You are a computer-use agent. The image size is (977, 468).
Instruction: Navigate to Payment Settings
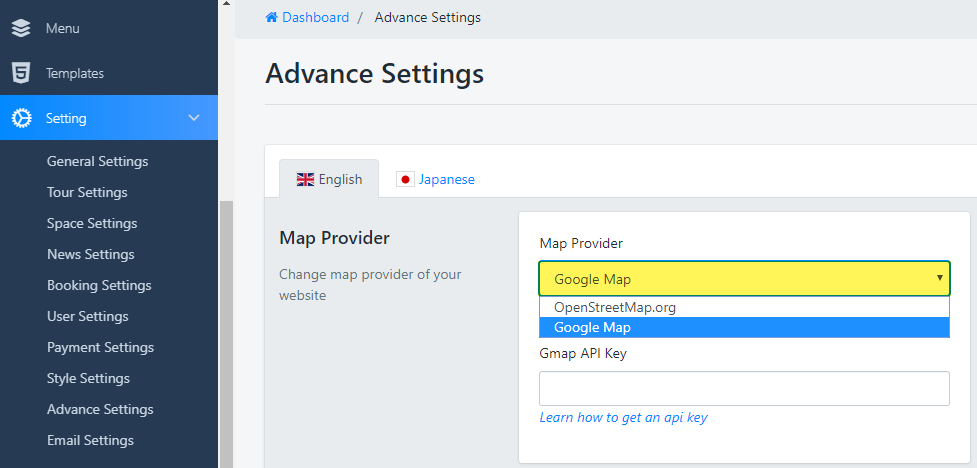click(100, 347)
